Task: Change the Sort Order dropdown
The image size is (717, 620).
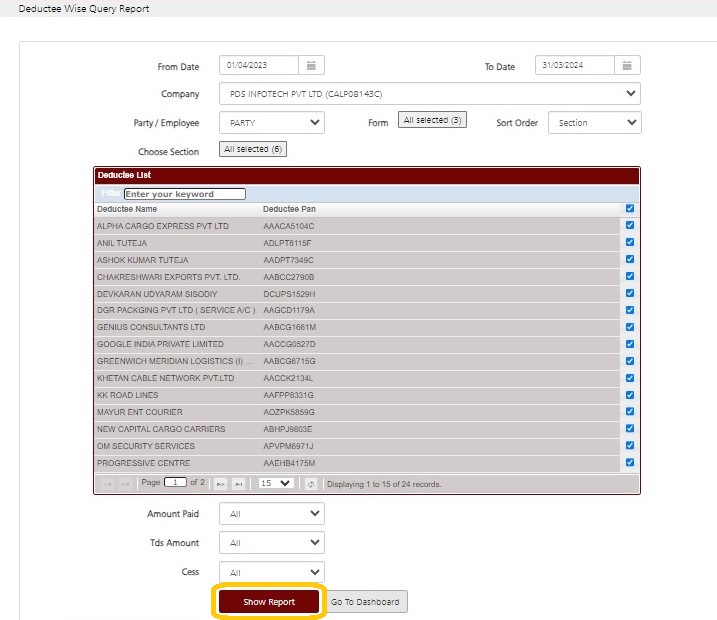Action: (594, 123)
